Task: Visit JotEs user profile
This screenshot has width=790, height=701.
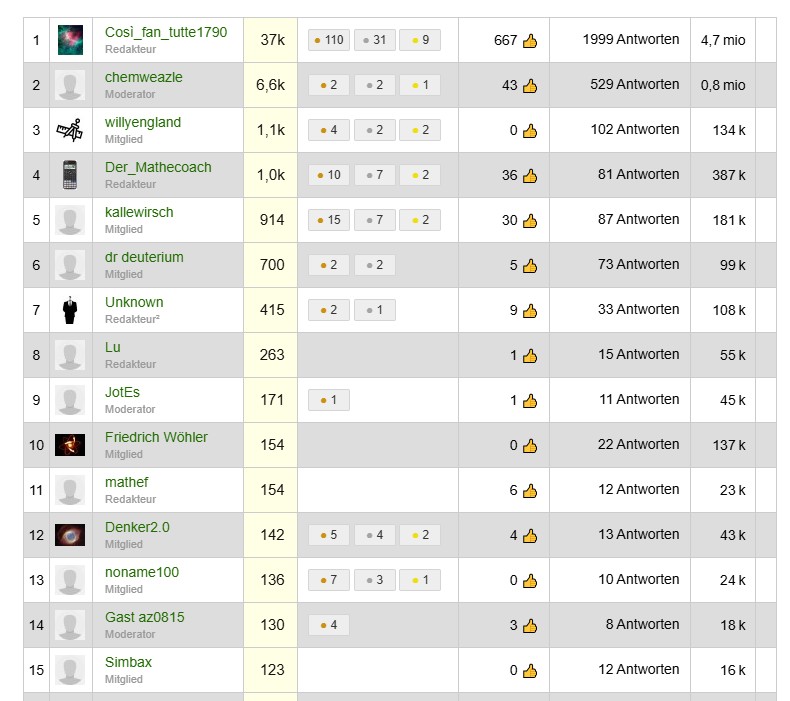Action: click(x=122, y=392)
